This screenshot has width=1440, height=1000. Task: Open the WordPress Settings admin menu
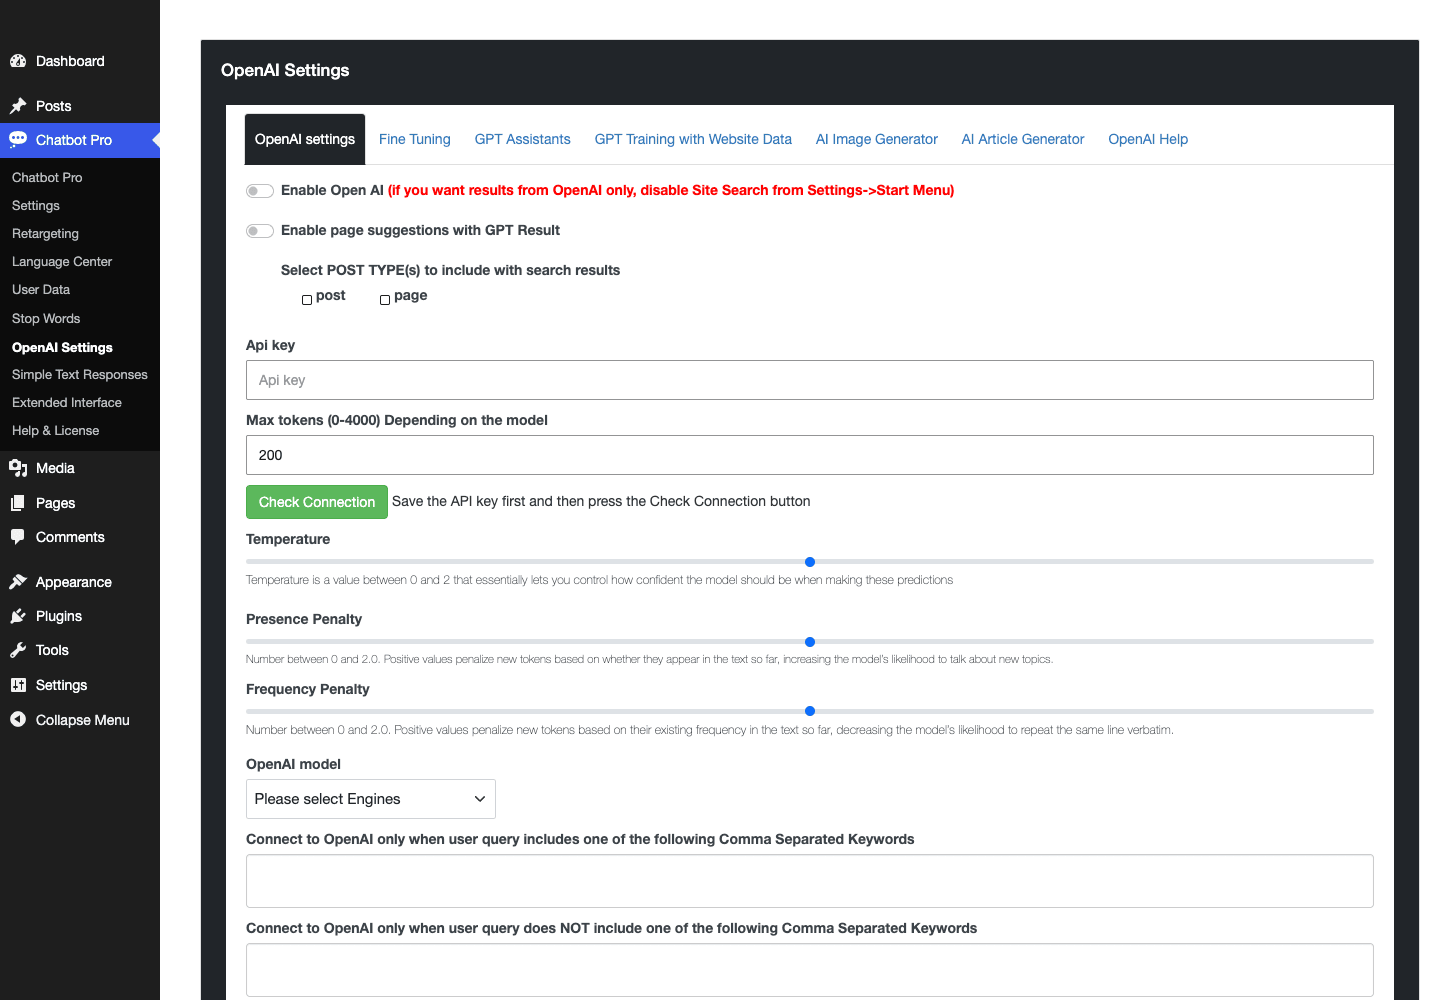point(61,685)
